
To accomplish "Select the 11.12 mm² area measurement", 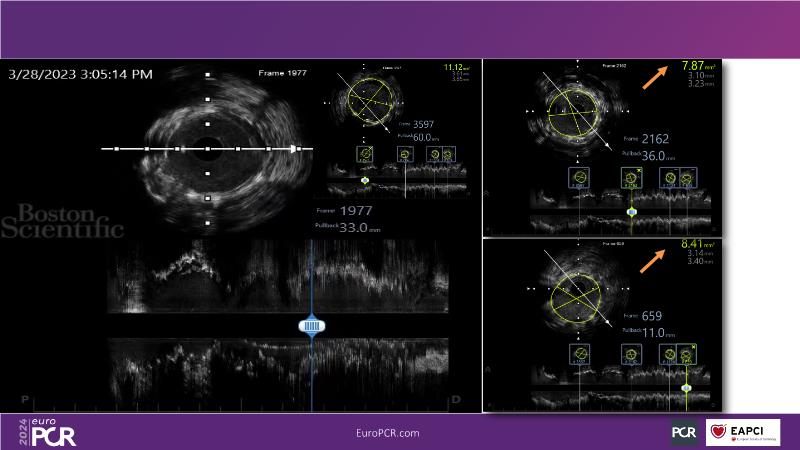I will [455, 67].
